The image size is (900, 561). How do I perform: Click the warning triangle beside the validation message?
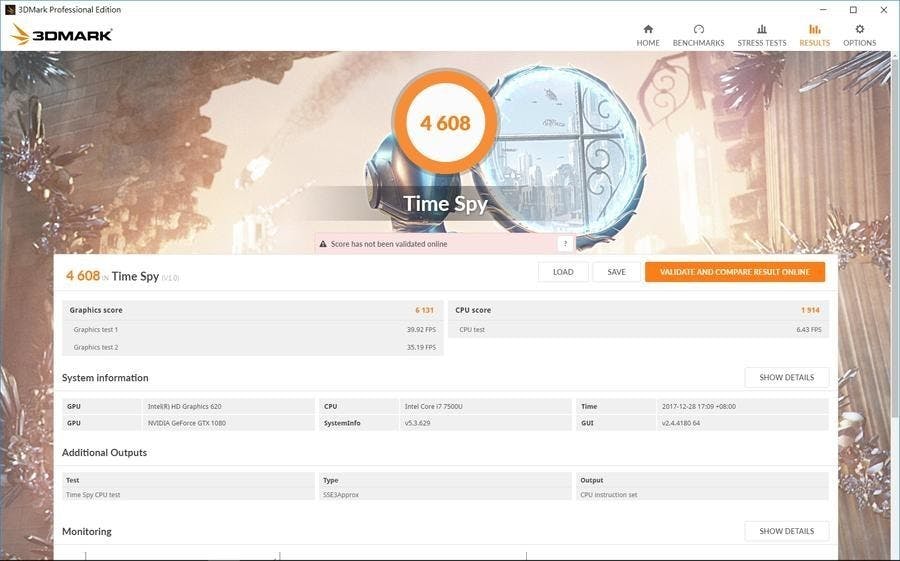[x=323, y=244]
